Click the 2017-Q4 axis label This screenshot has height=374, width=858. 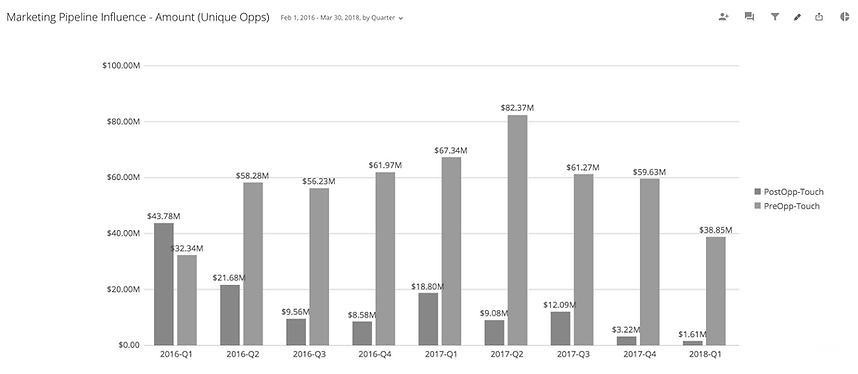pos(640,354)
